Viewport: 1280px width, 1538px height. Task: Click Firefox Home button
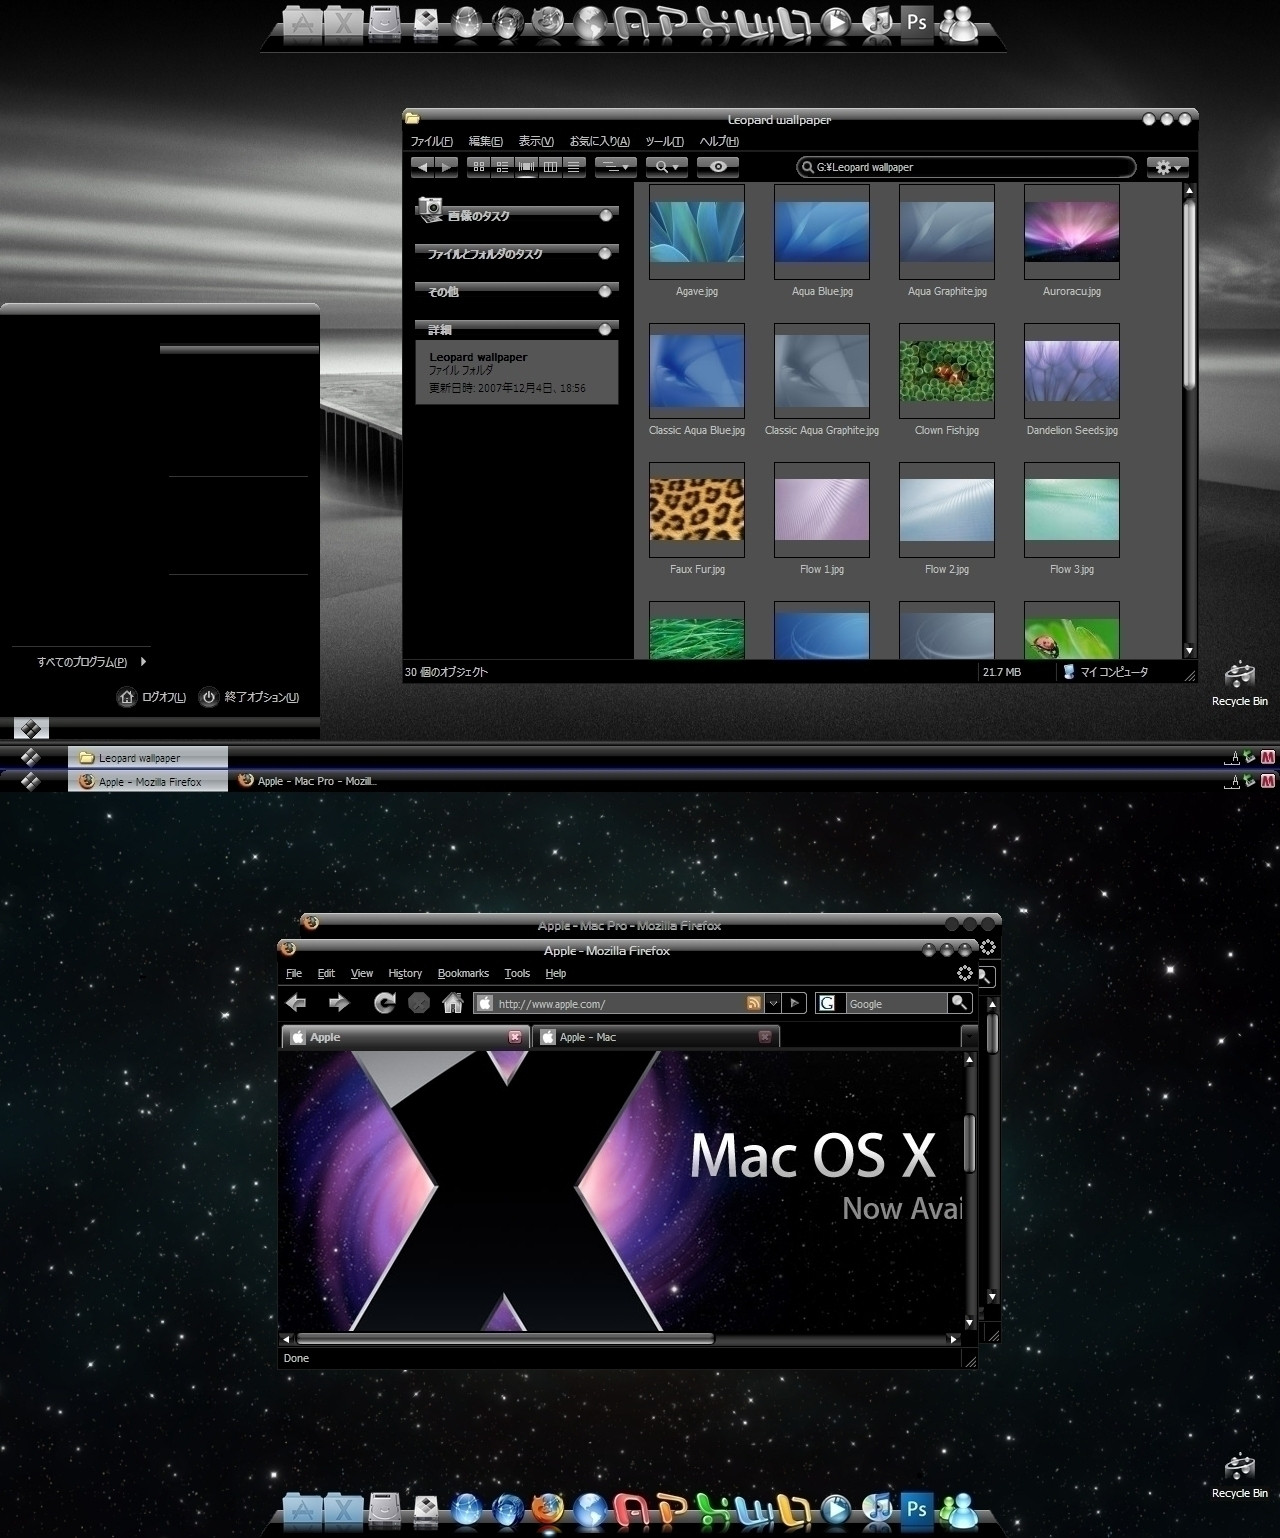(x=453, y=1002)
